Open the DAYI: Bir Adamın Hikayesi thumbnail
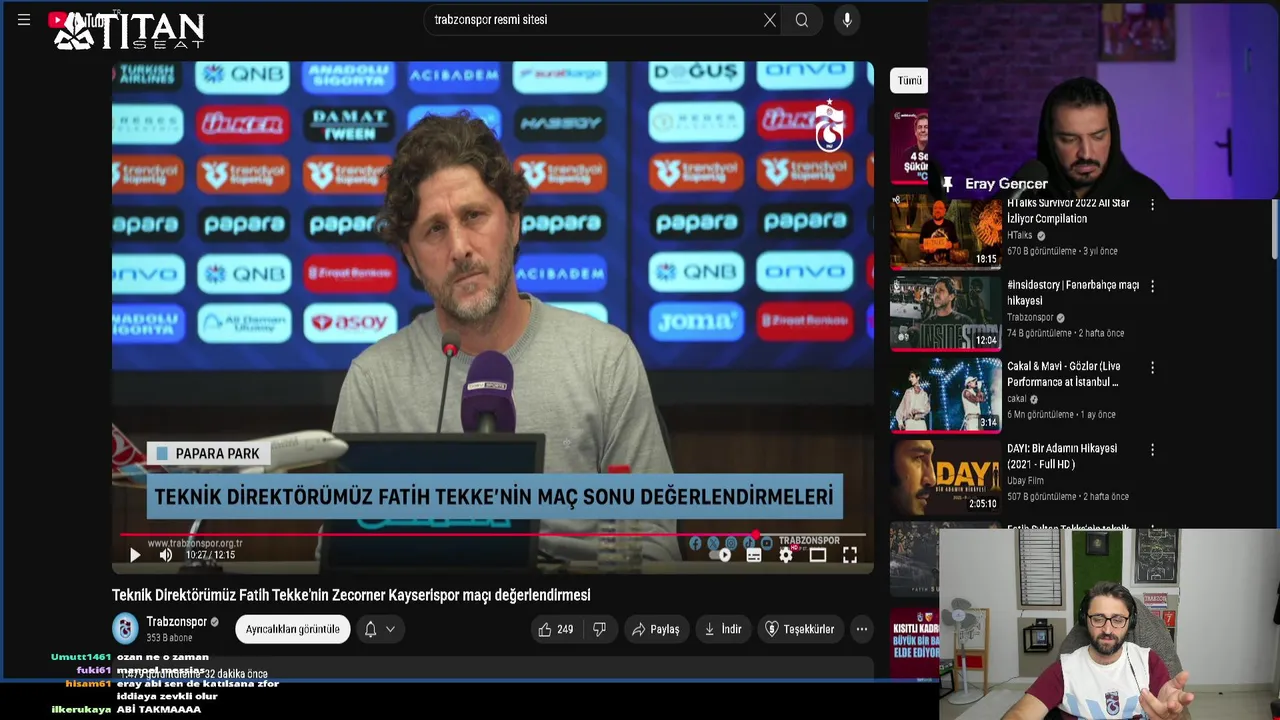The width and height of the screenshot is (1280, 720). [x=946, y=477]
